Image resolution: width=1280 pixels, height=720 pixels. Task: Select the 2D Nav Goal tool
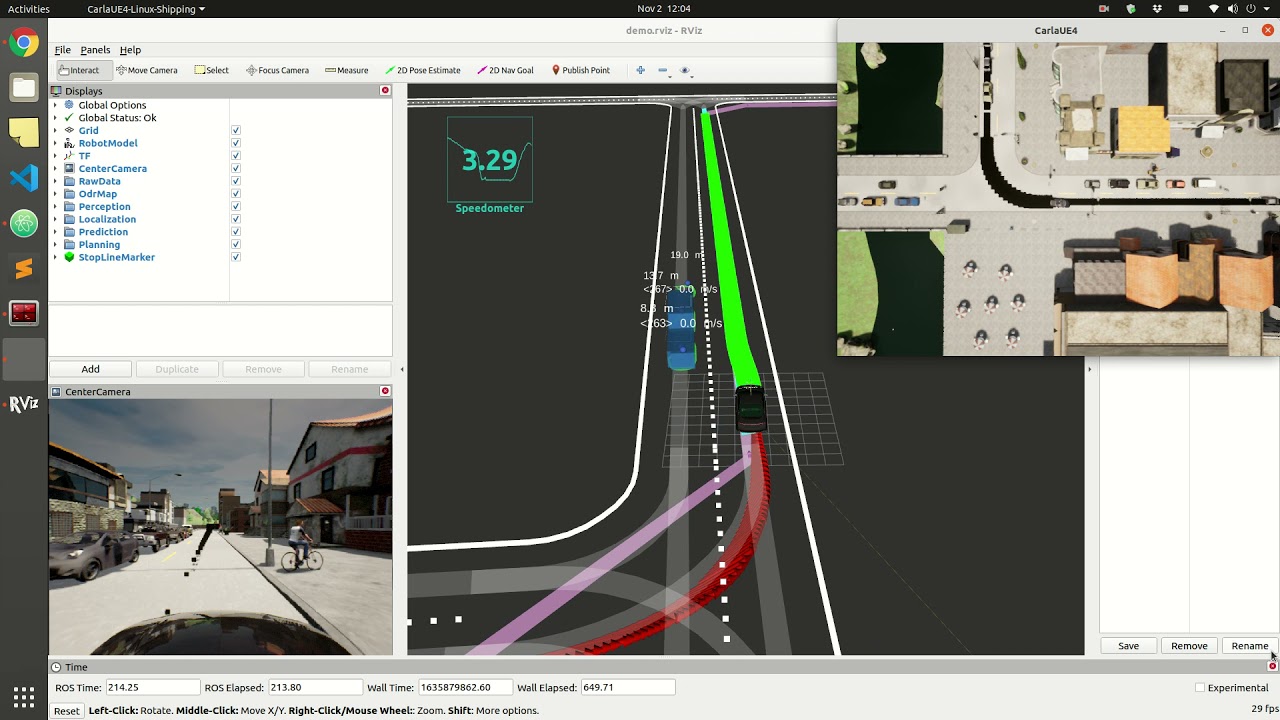point(506,70)
